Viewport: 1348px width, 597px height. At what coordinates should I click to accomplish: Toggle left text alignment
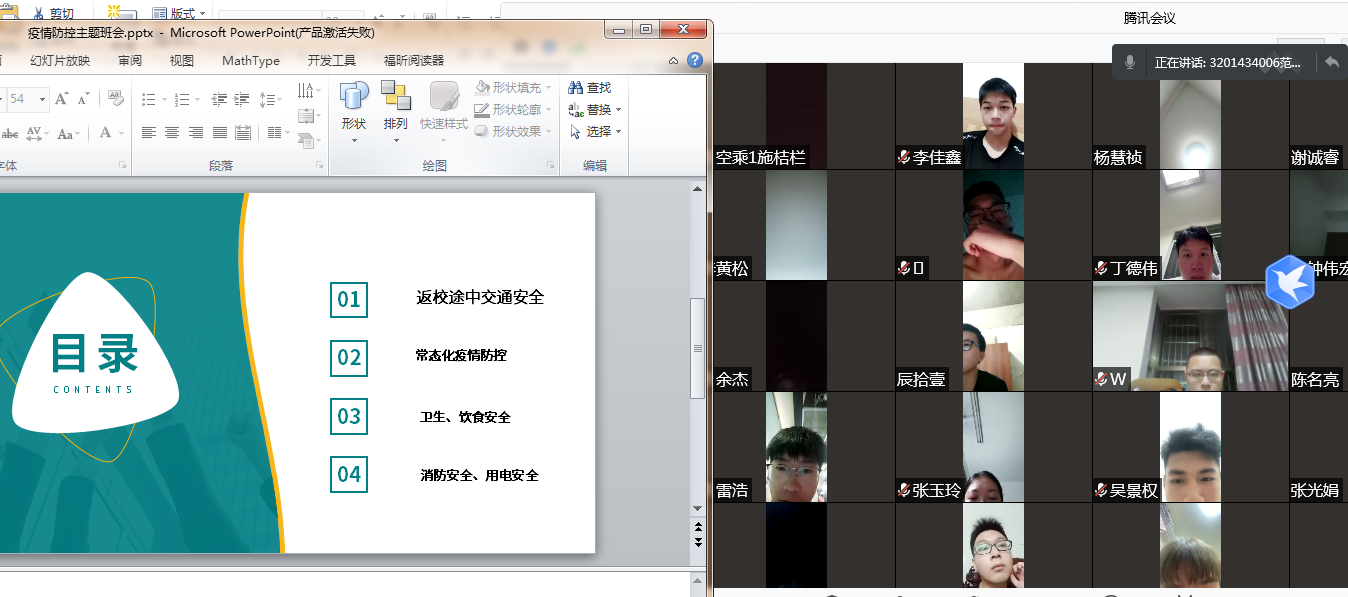tap(149, 132)
